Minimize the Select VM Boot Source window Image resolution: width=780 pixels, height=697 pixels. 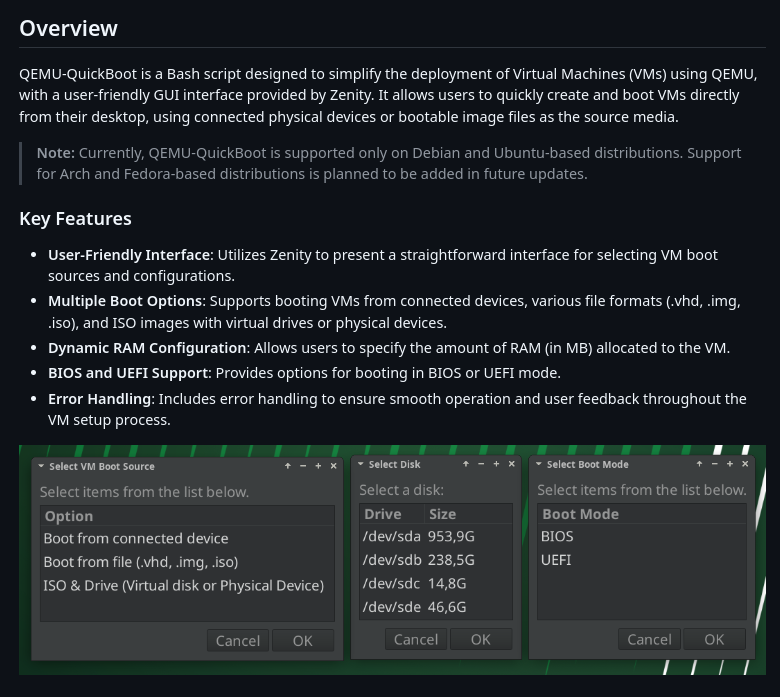click(303, 466)
